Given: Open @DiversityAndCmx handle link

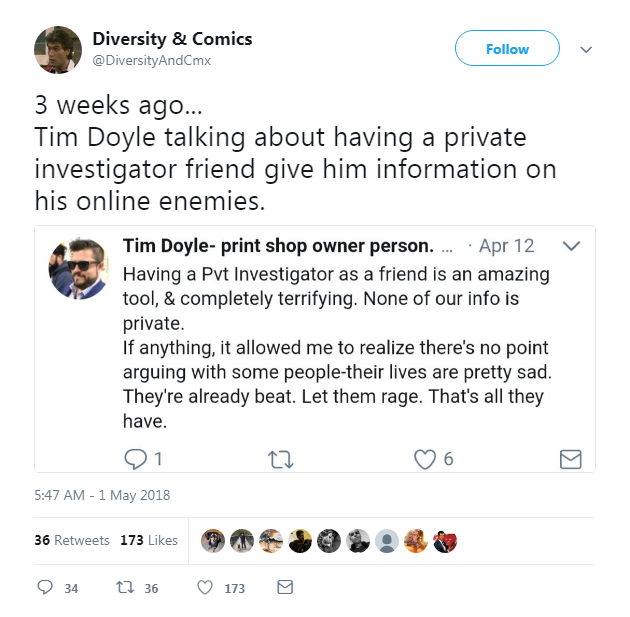Looking at the screenshot, I should 152,61.
